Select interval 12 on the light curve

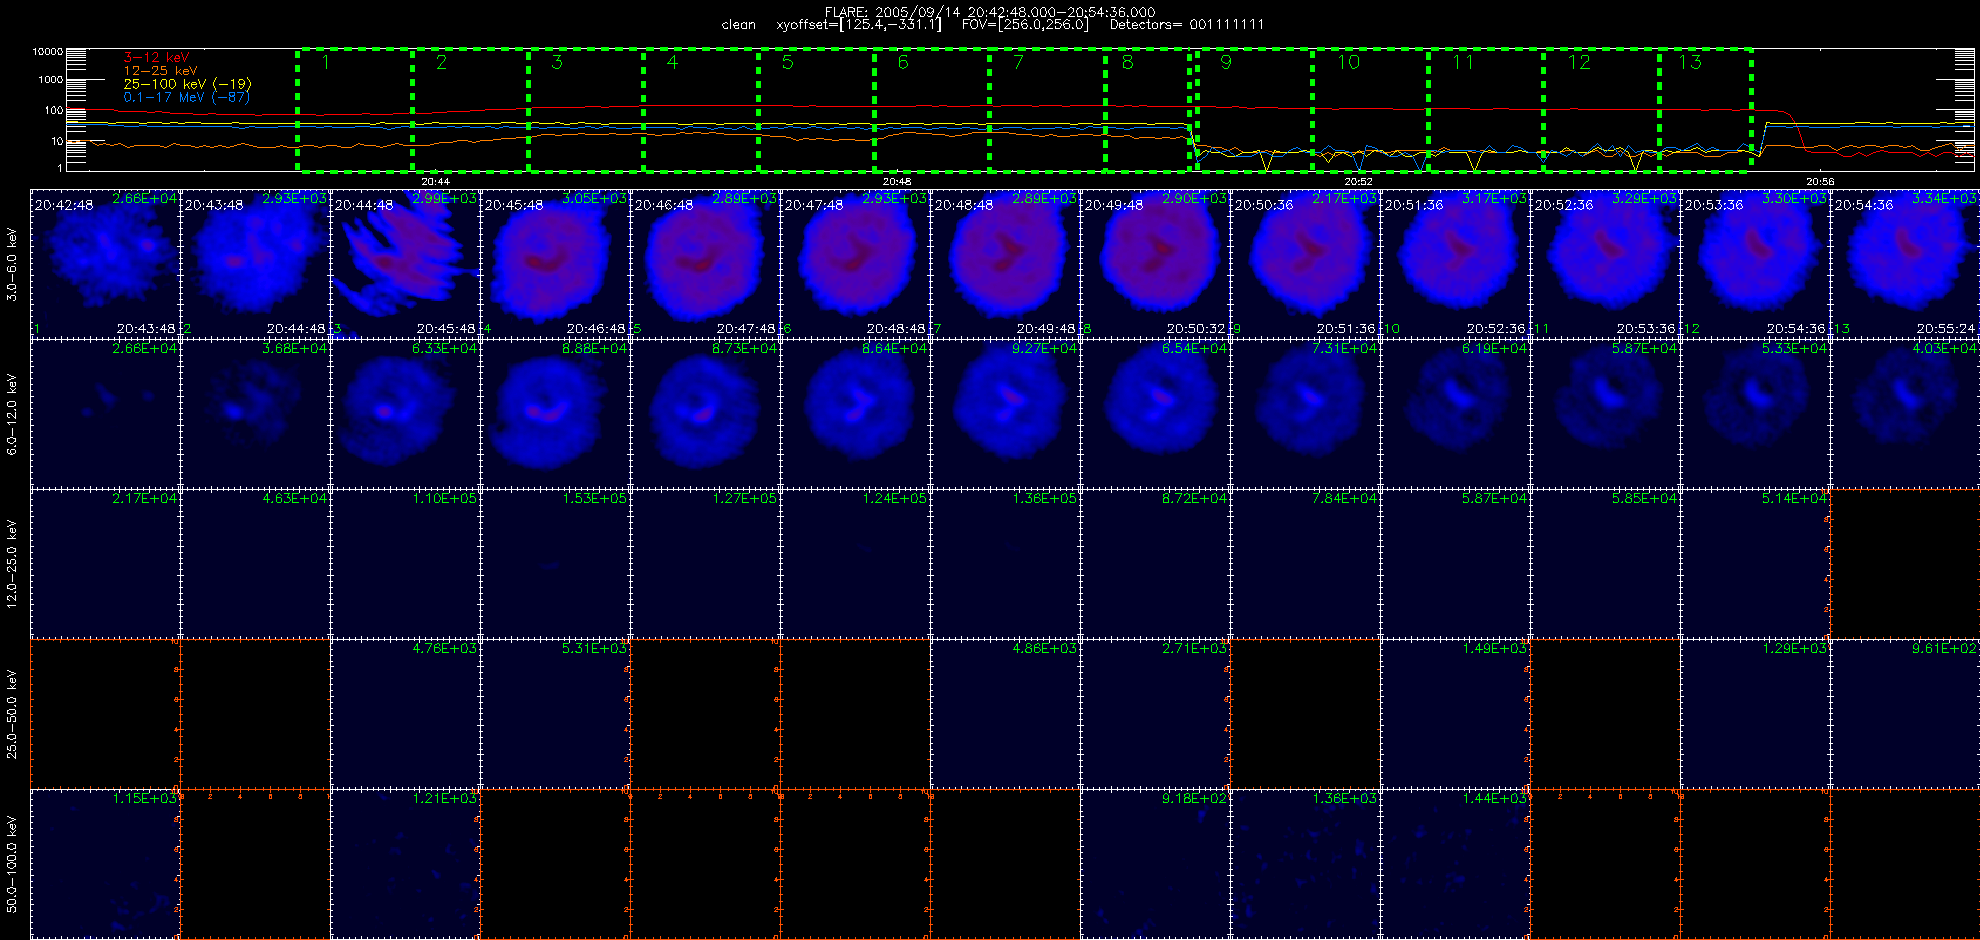coord(1601,110)
